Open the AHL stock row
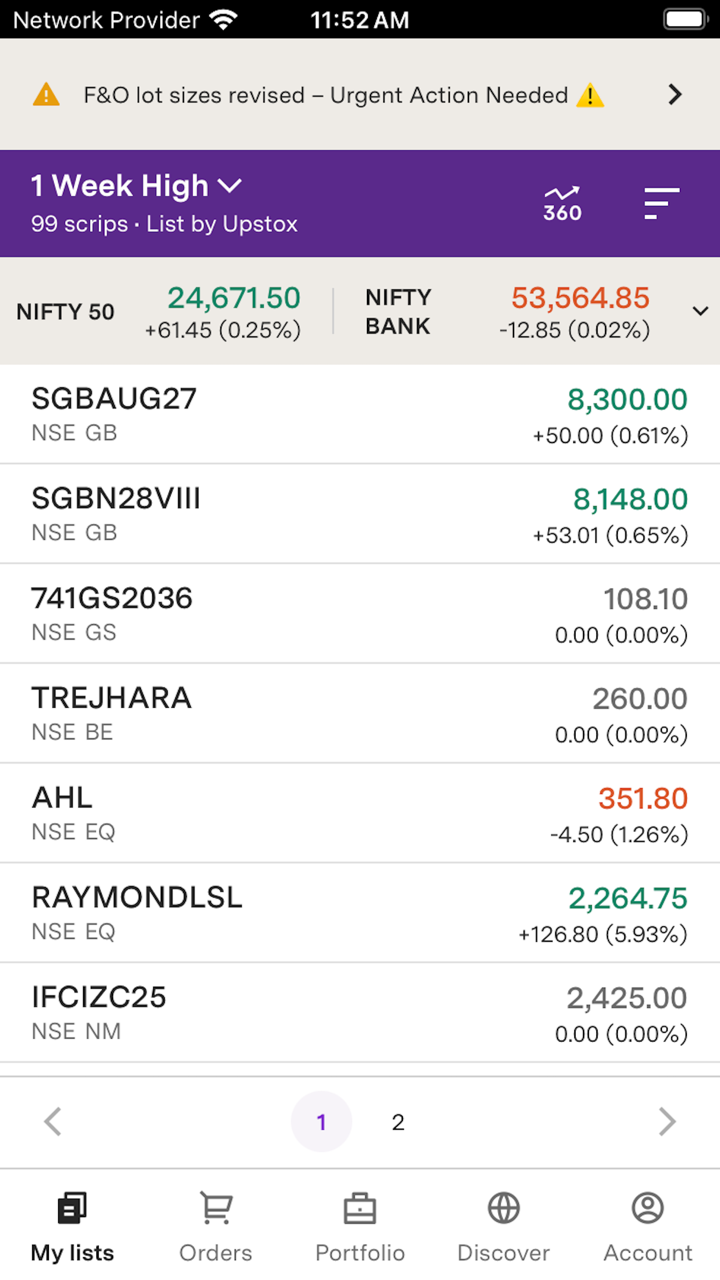 point(360,813)
